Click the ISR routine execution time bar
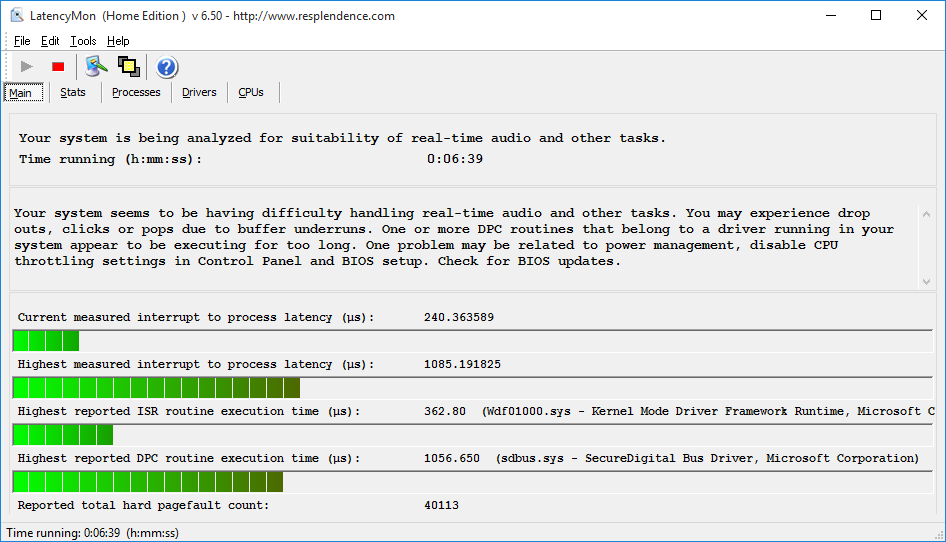This screenshot has height=542, width=946. tap(472, 435)
